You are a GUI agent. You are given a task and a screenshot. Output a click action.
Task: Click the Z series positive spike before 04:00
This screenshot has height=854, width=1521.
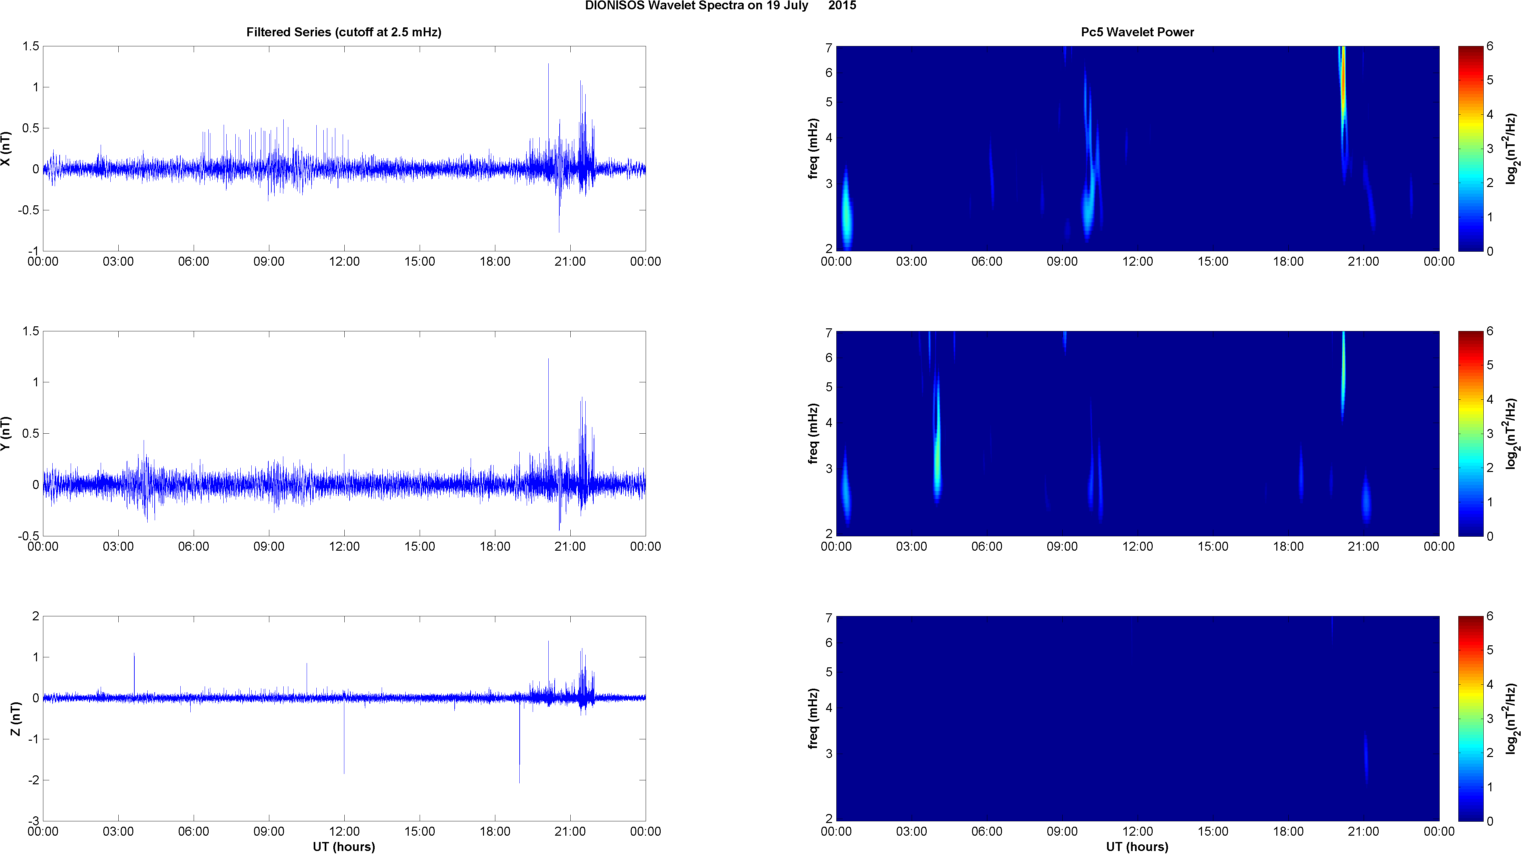coord(134,674)
